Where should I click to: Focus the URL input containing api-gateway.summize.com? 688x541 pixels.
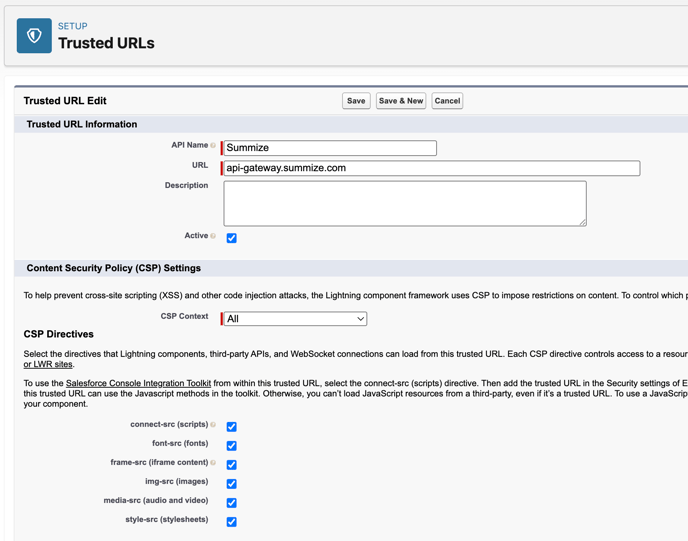click(431, 168)
